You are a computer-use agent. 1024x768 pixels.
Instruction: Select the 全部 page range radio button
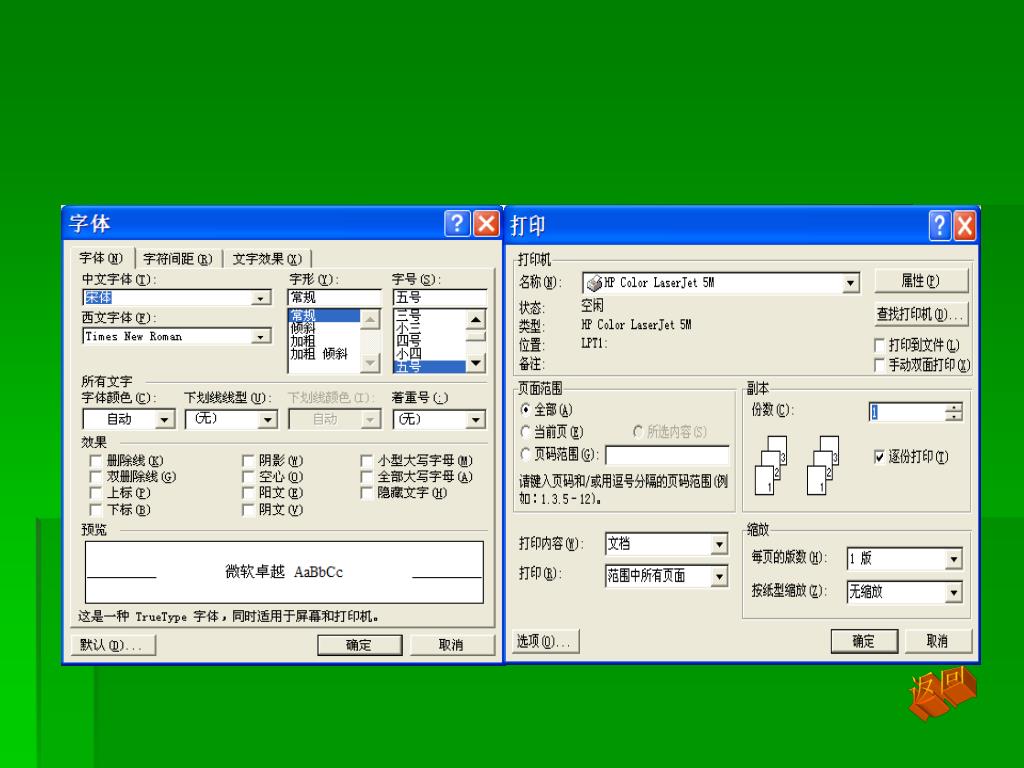(525, 409)
